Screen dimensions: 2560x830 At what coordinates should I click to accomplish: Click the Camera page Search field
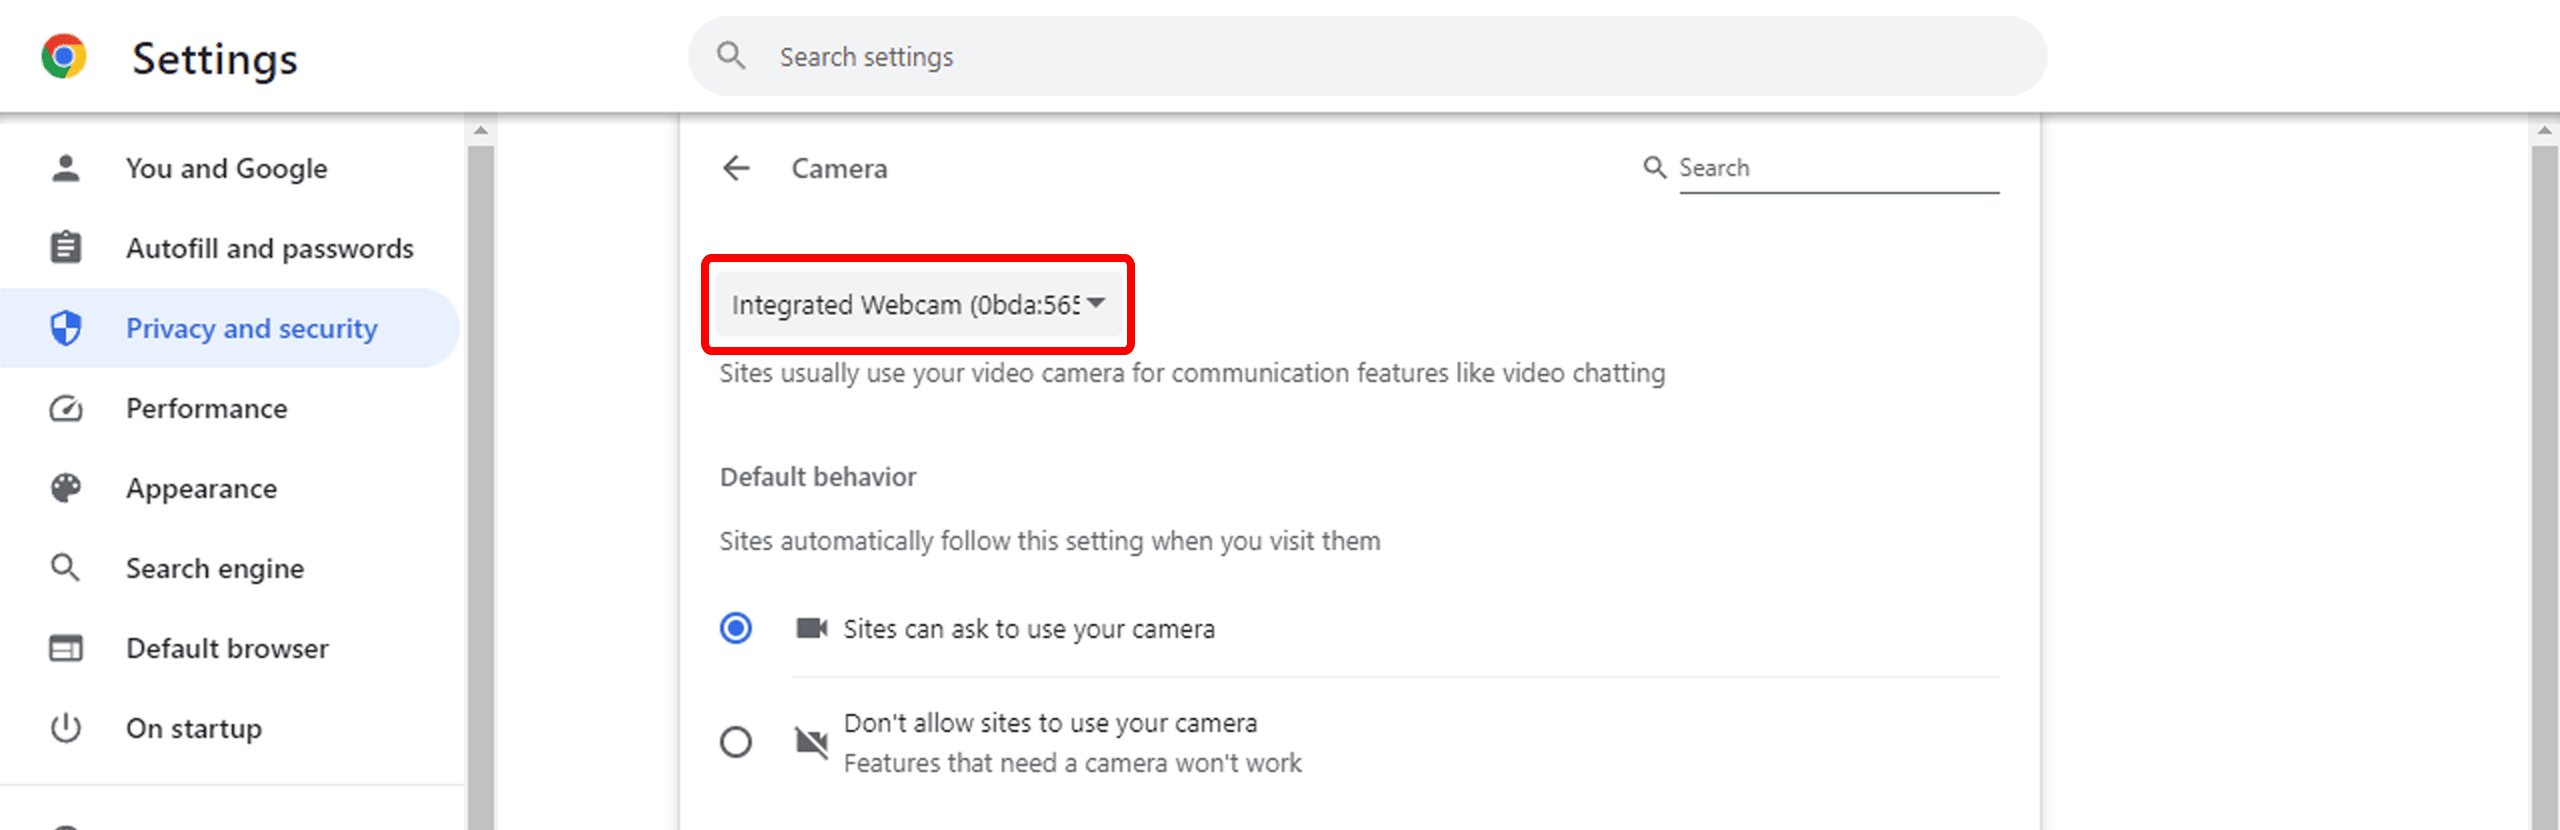pyautogui.click(x=1838, y=168)
